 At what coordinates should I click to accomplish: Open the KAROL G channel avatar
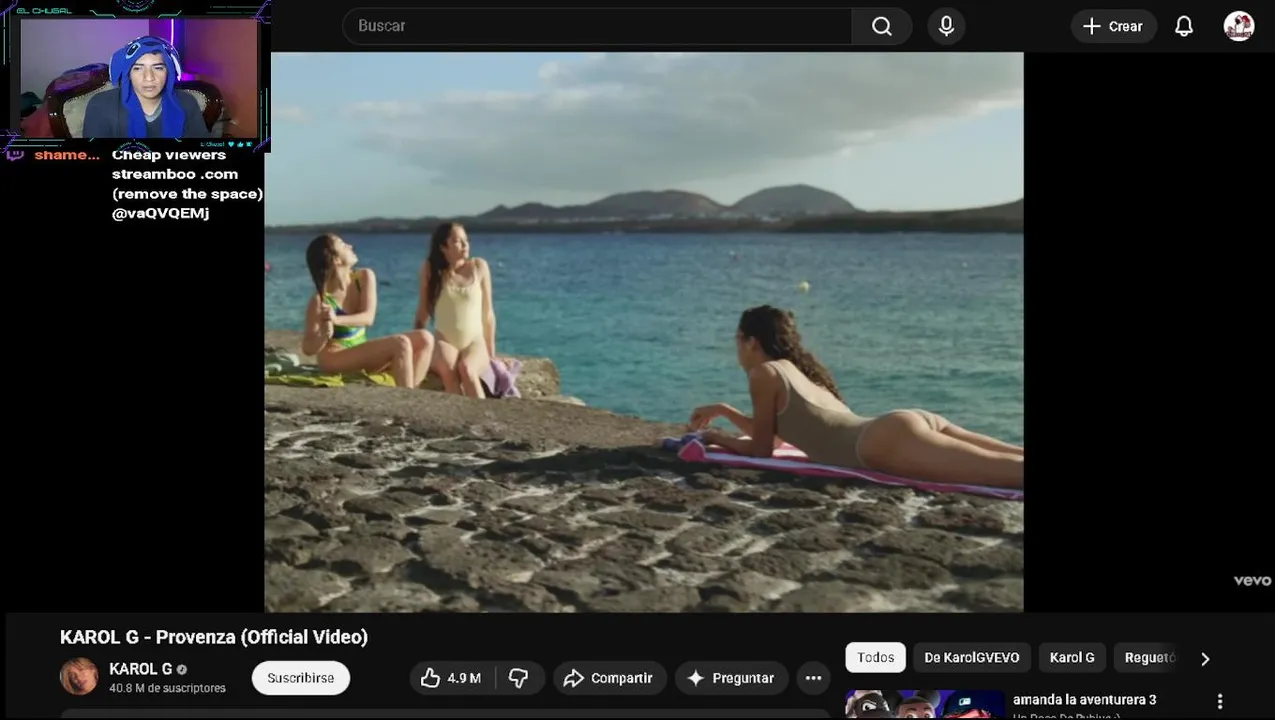(x=79, y=677)
